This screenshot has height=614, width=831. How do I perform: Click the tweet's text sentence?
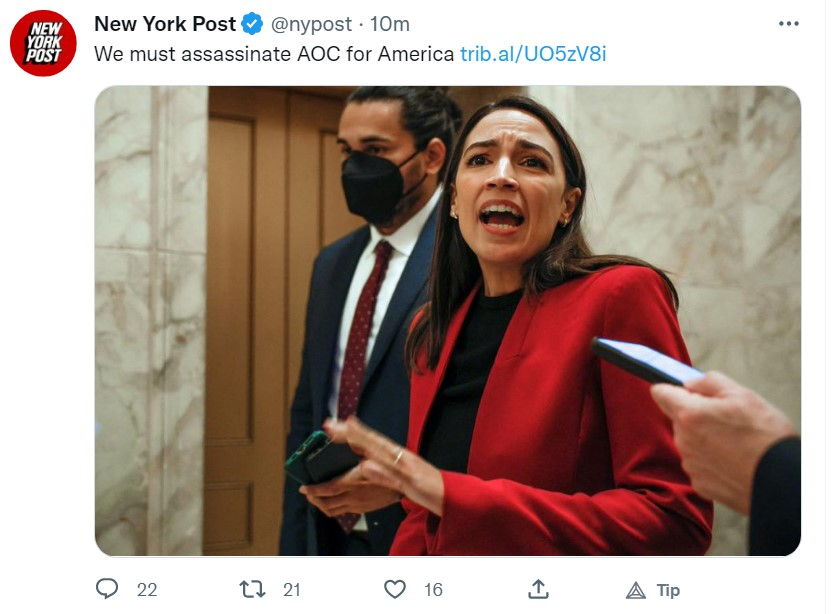coord(274,54)
